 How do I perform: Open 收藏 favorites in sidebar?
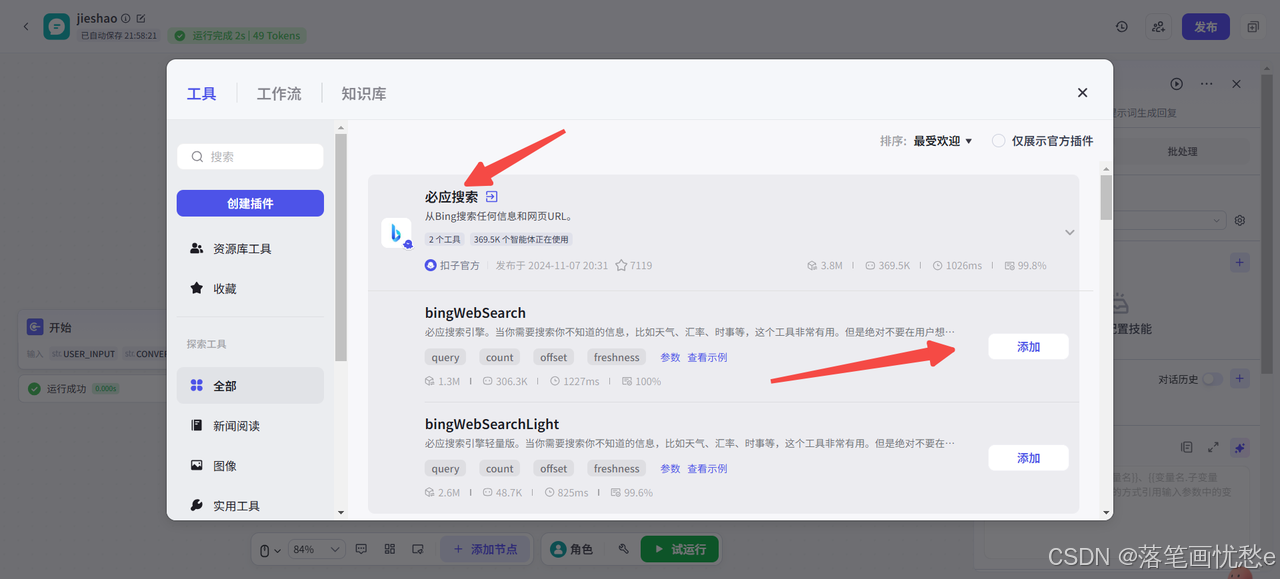[250, 288]
